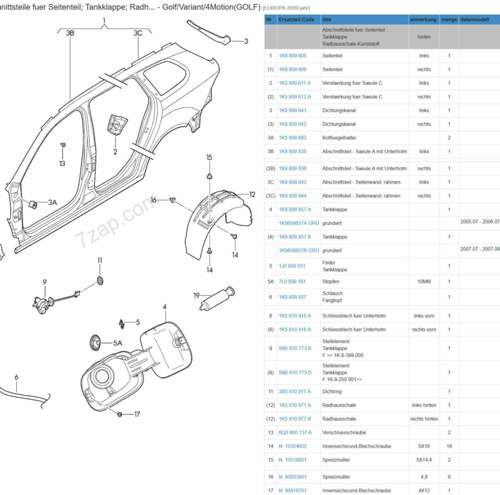Select callout 19 next to the cylinder part

pyautogui.click(x=197, y=295)
